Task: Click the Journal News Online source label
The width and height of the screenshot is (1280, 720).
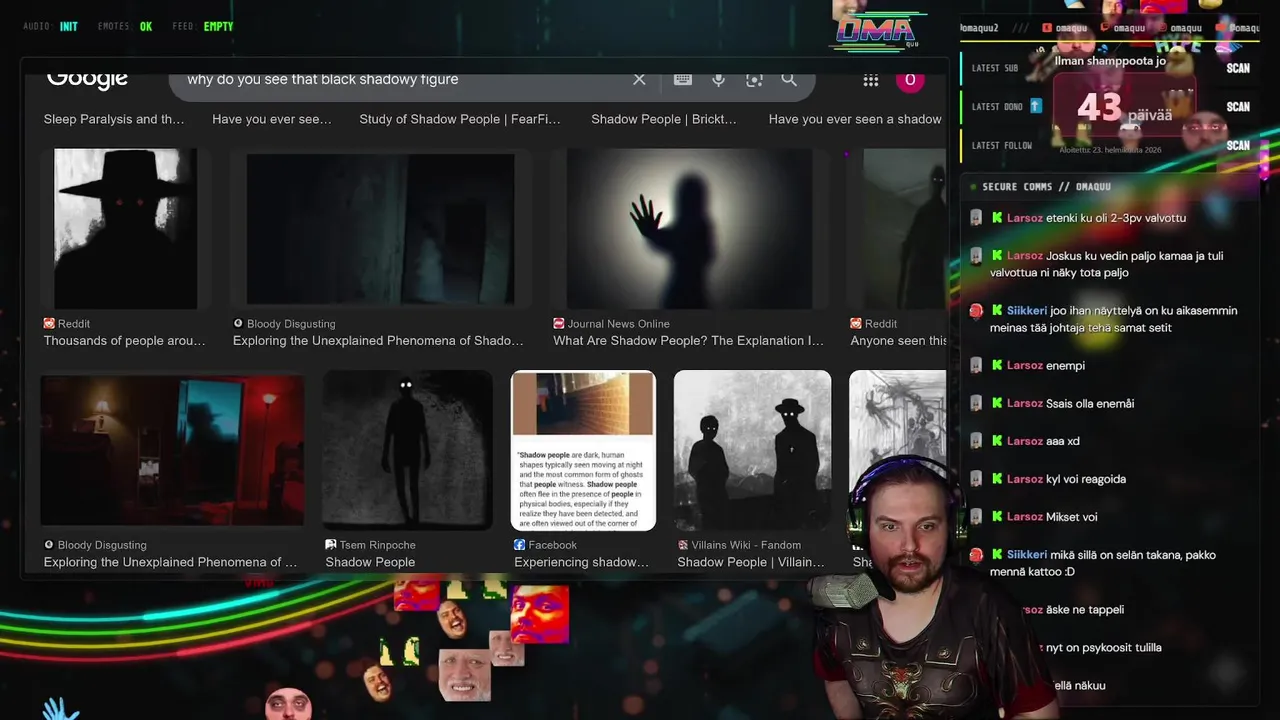Action: point(618,324)
